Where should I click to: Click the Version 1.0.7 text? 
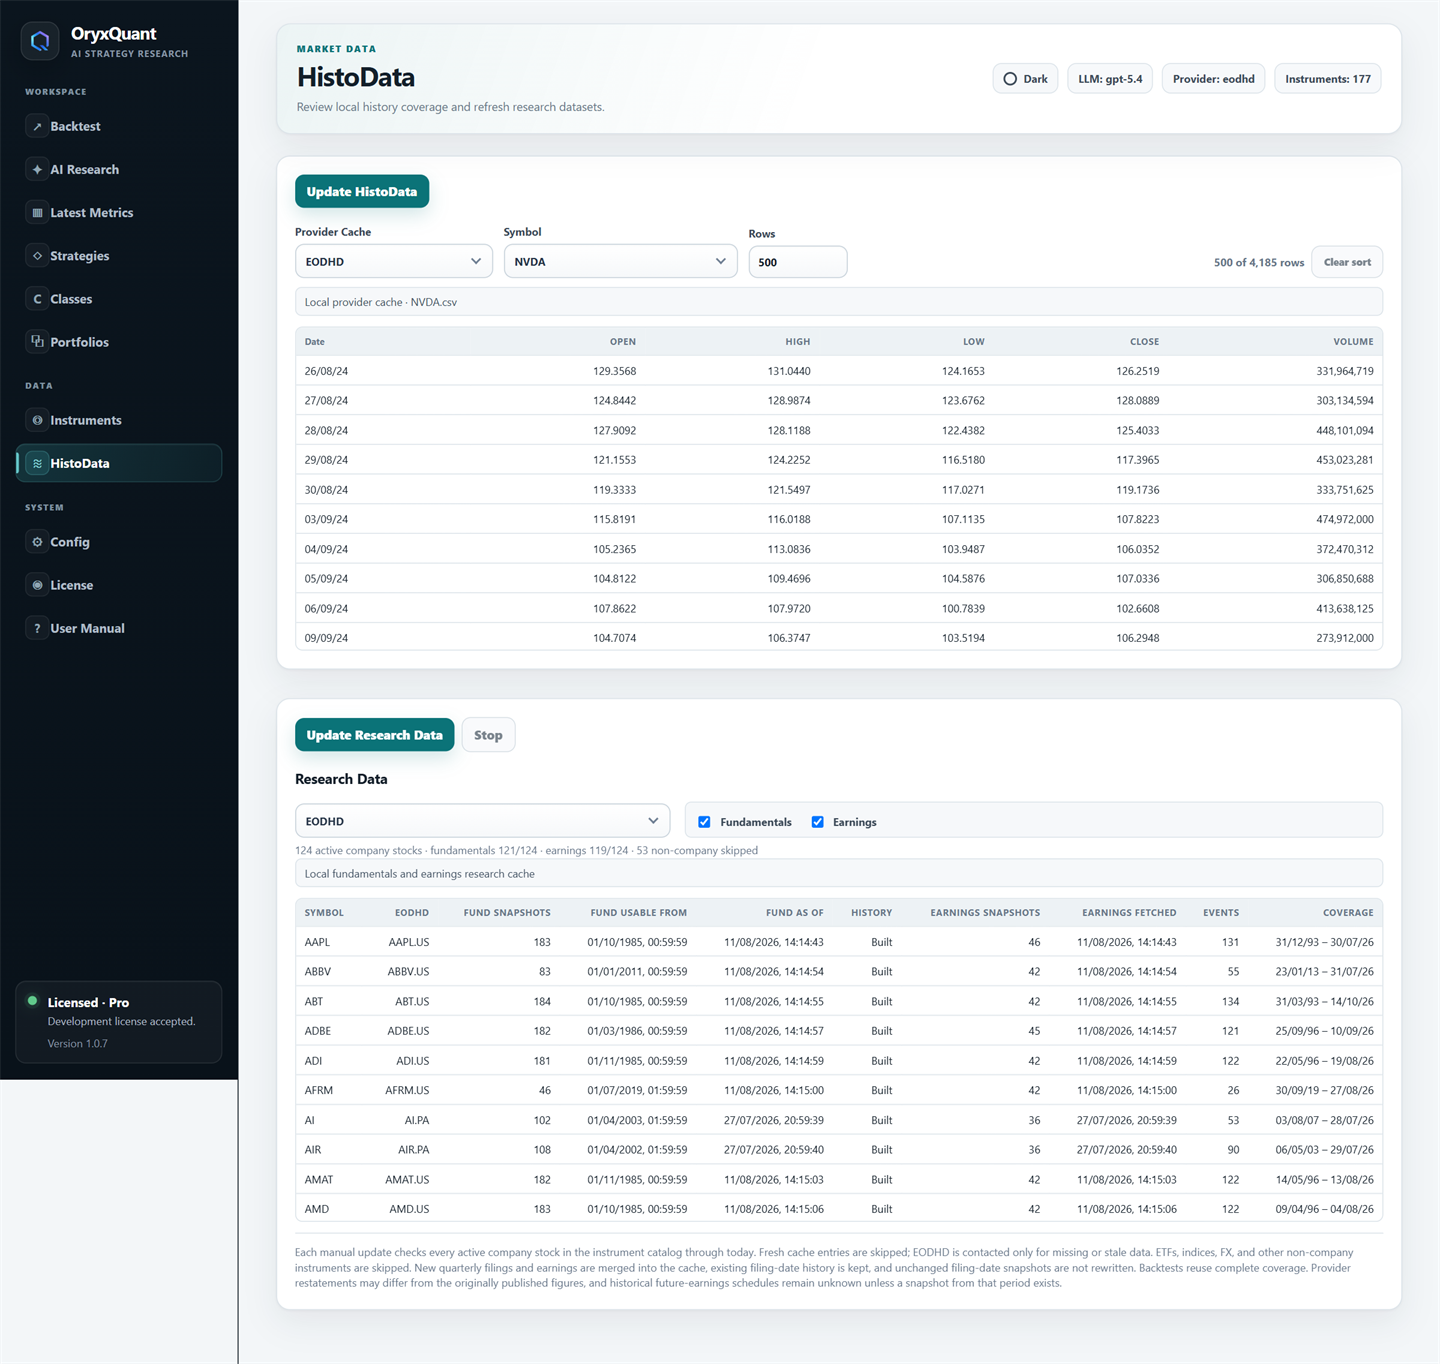[x=78, y=1044]
